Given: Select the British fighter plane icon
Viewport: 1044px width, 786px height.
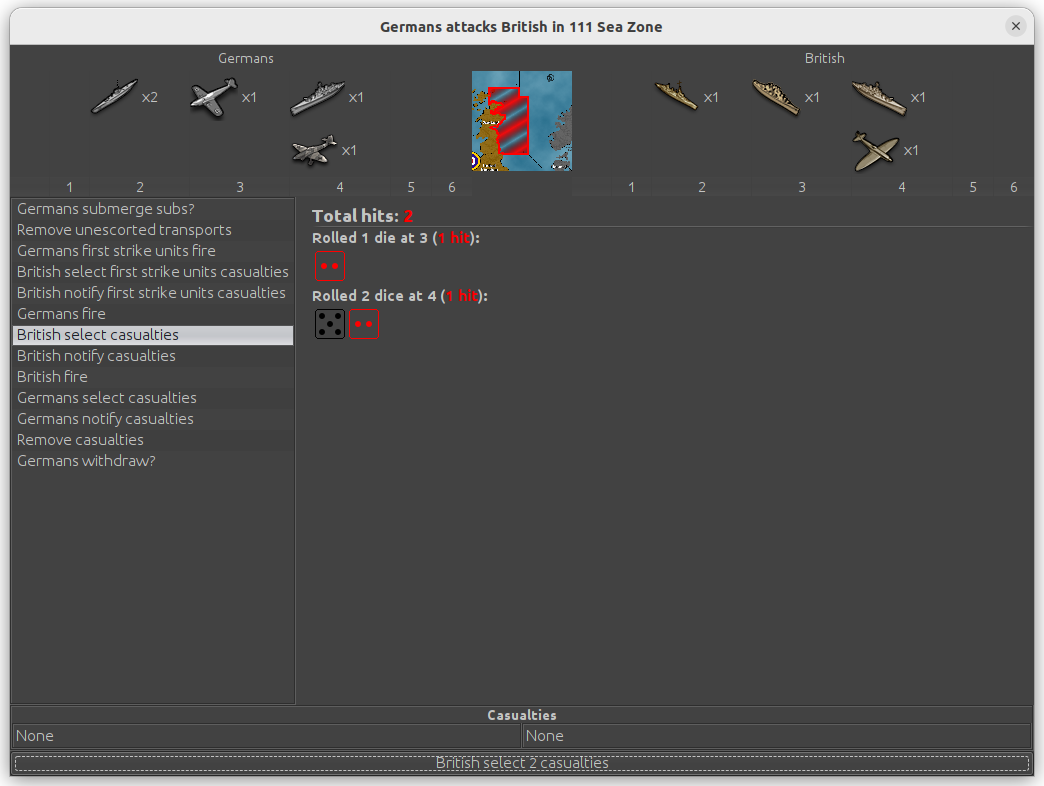Looking at the screenshot, I should point(875,150).
